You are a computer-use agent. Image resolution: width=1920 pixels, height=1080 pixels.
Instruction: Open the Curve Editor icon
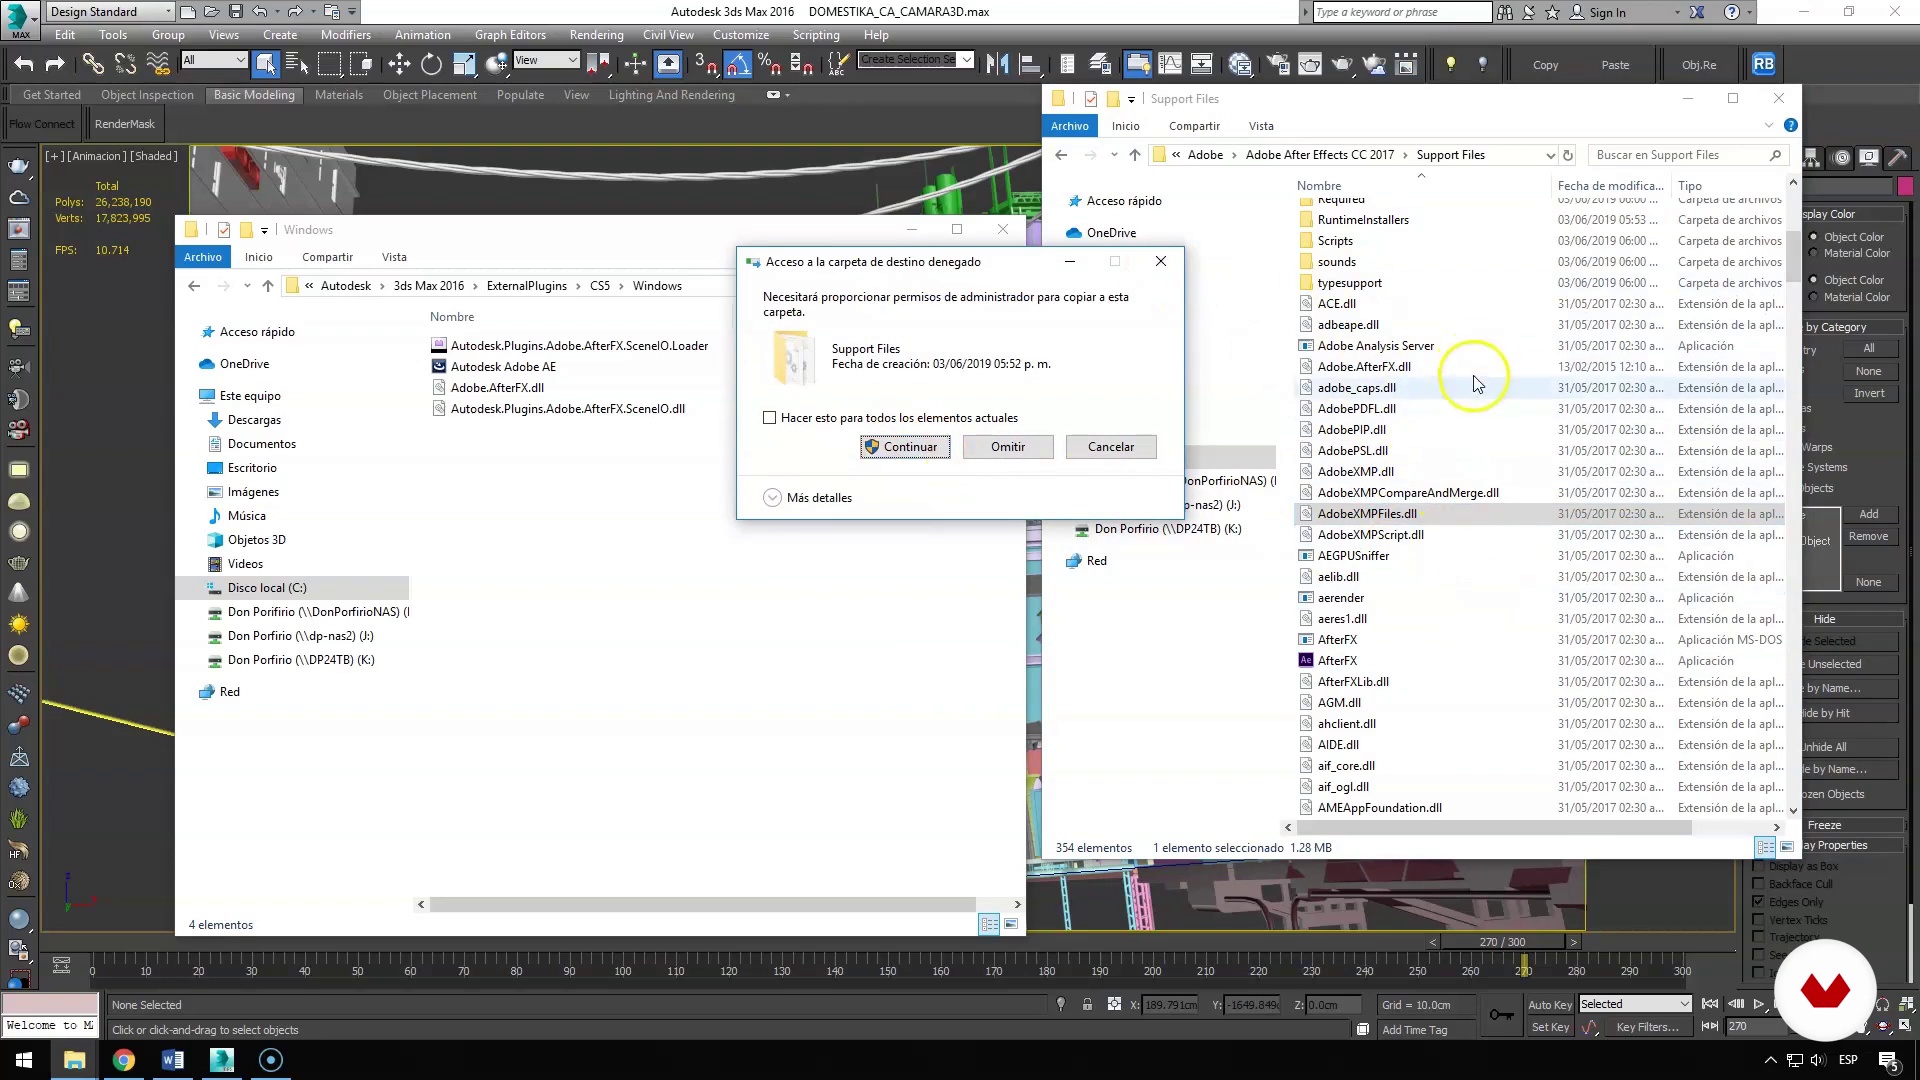[1169, 64]
